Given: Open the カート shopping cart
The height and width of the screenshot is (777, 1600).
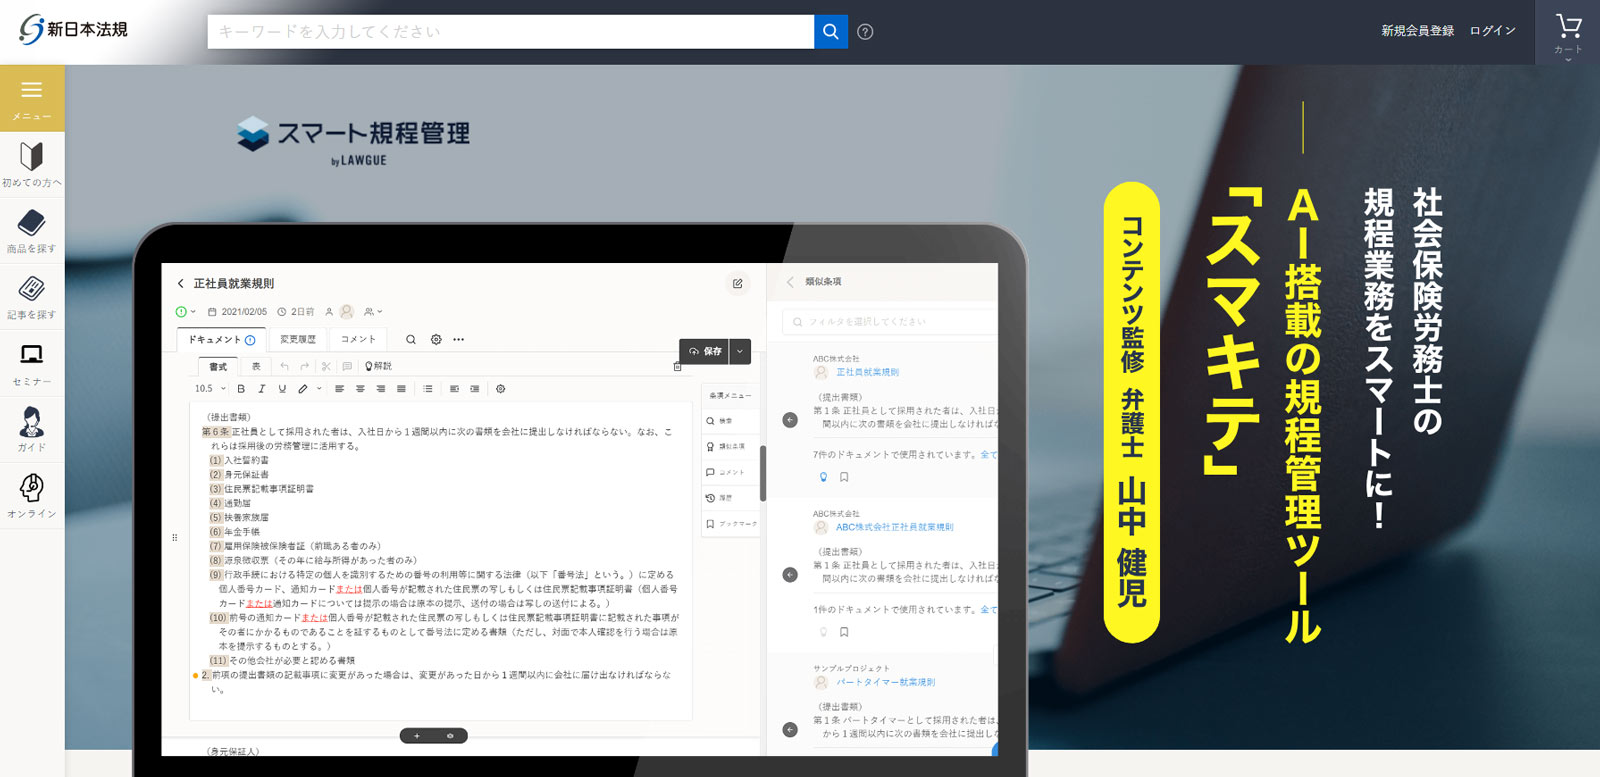Looking at the screenshot, I should point(1568,33).
